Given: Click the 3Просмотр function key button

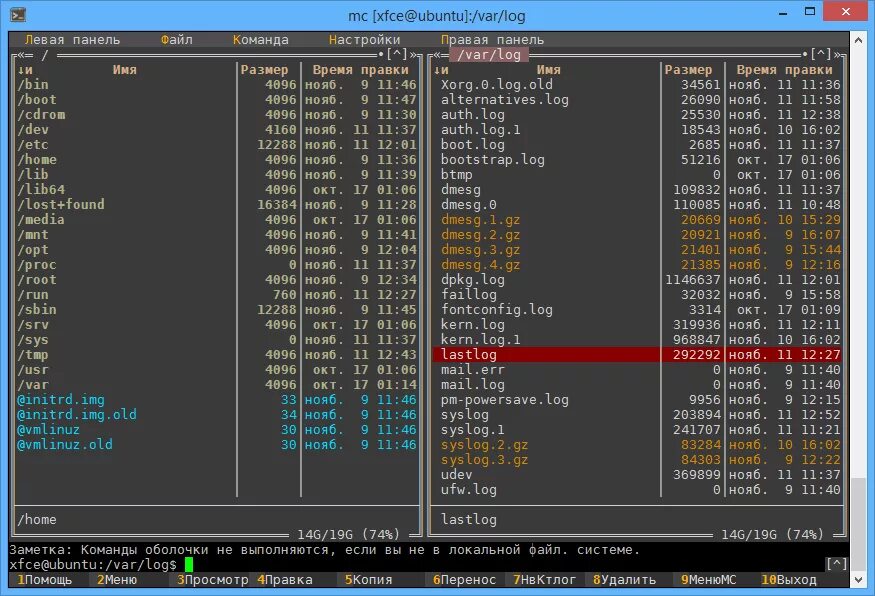Looking at the screenshot, I should 213,580.
